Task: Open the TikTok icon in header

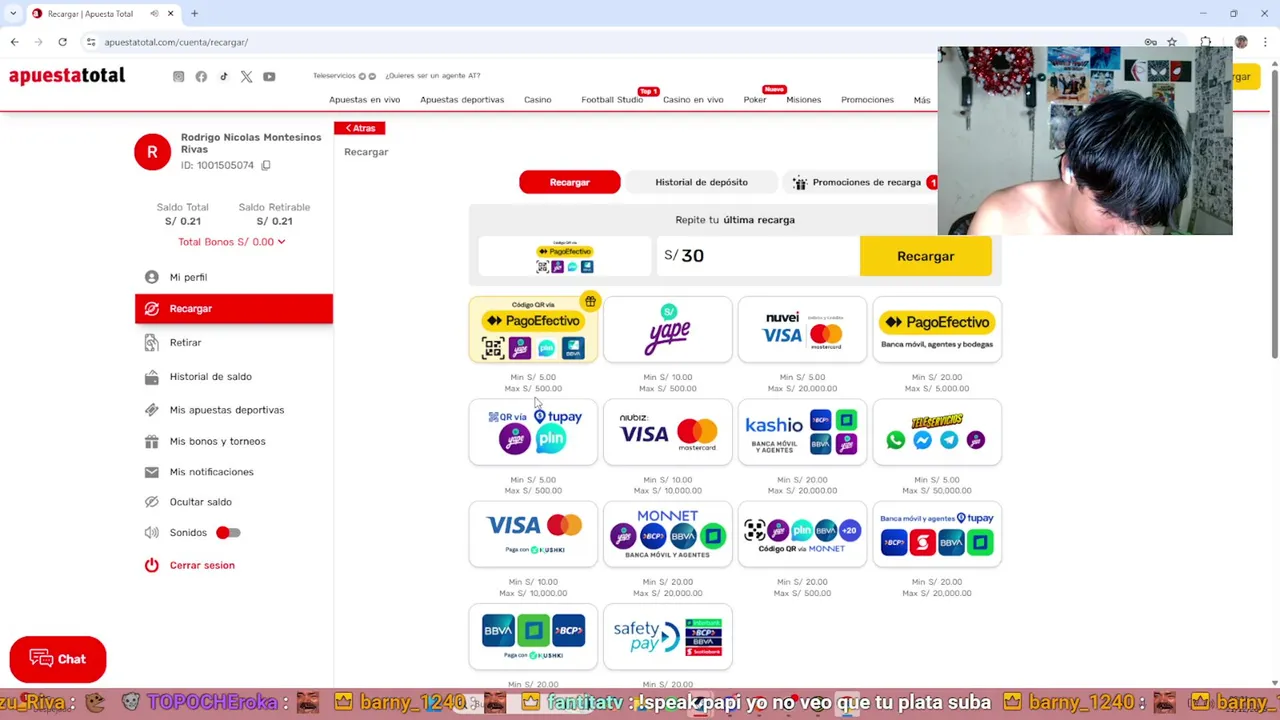Action: tap(223, 76)
